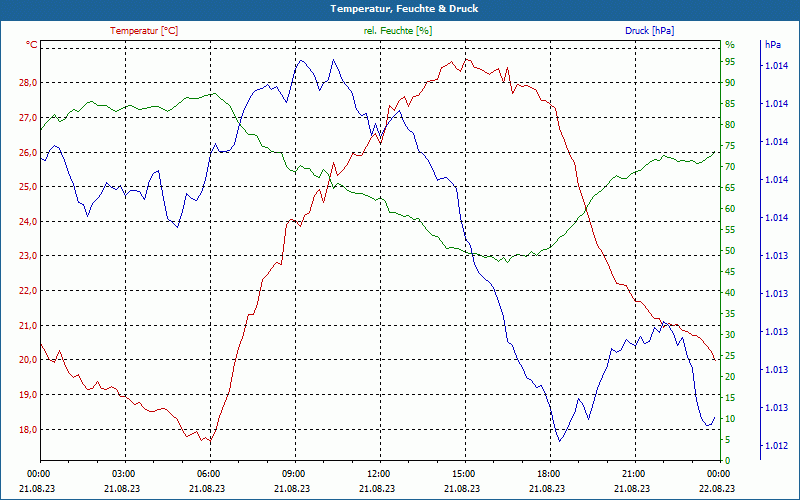Image resolution: width=800 pixels, height=500 pixels.
Task: Click the '10' humidity axis value
Action: tap(730, 418)
